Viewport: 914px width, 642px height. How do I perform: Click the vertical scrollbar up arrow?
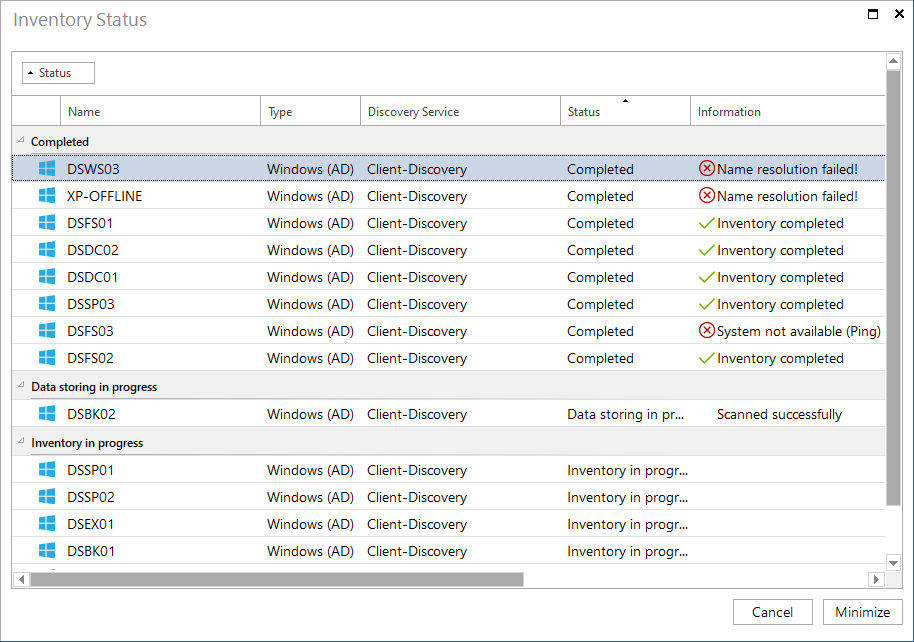click(x=893, y=61)
